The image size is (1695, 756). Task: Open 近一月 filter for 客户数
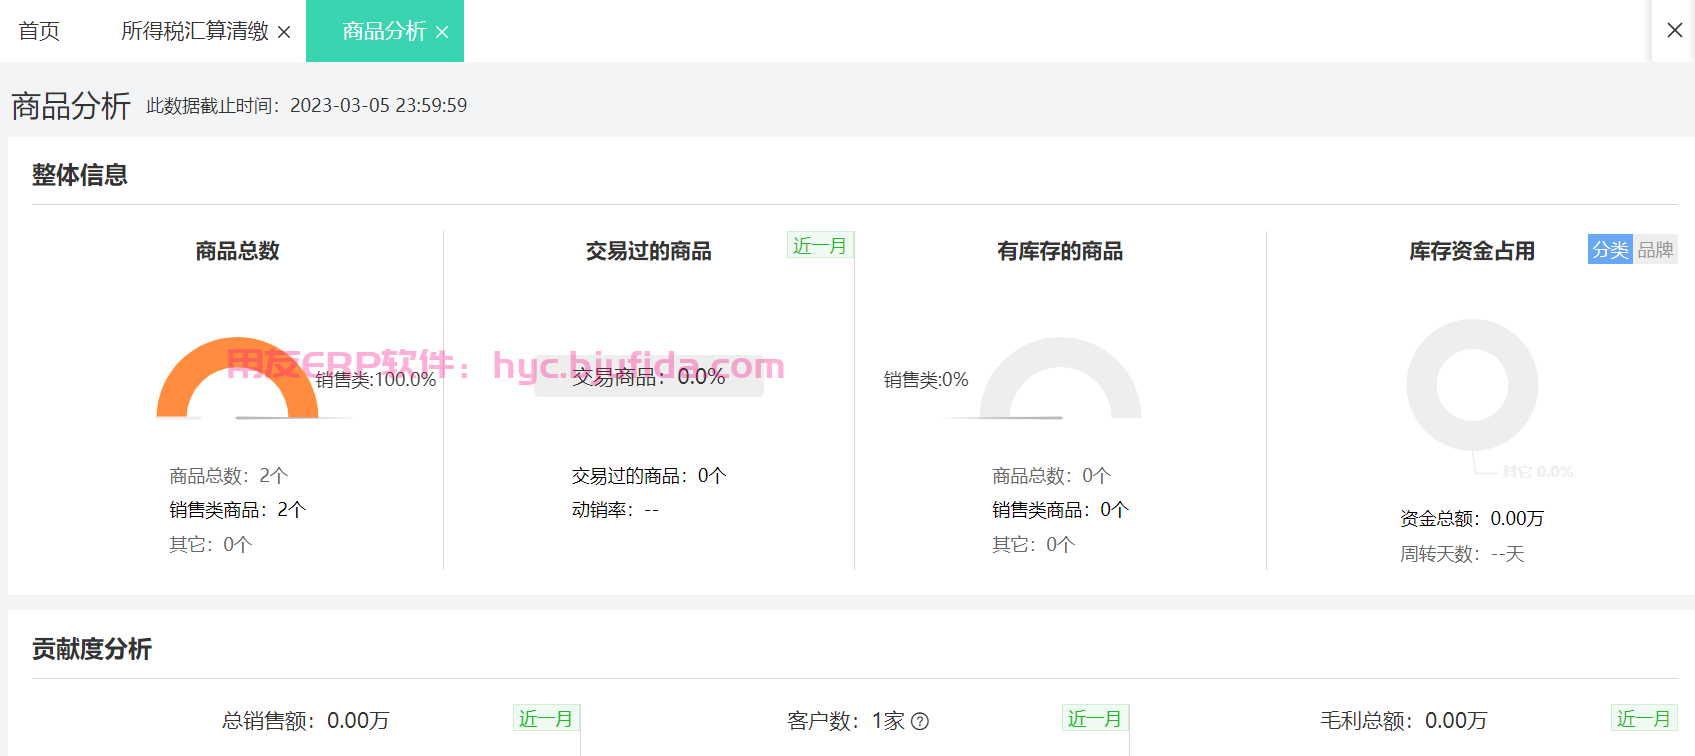point(1095,718)
